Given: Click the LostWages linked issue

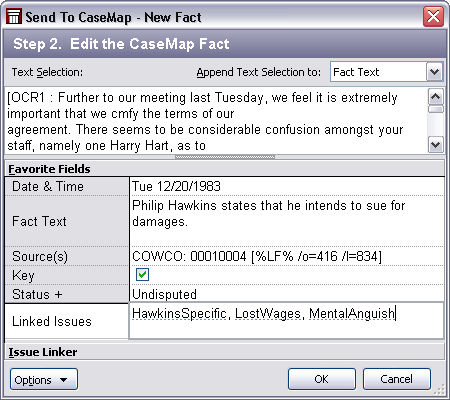Looking at the screenshot, I should pyautogui.click(x=268, y=314).
